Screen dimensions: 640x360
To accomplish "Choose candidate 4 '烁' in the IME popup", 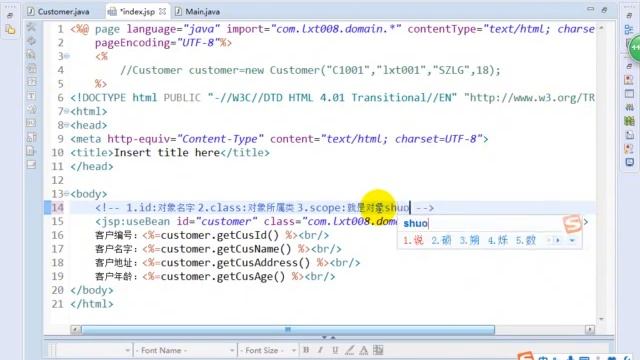I will 498,240.
